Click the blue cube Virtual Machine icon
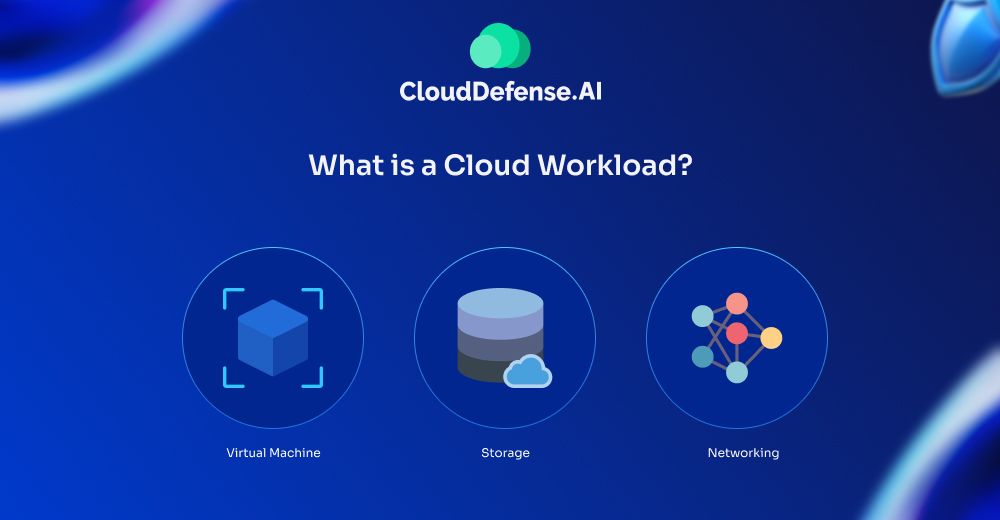This screenshot has width=1000, height=520. (x=272, y=338)
